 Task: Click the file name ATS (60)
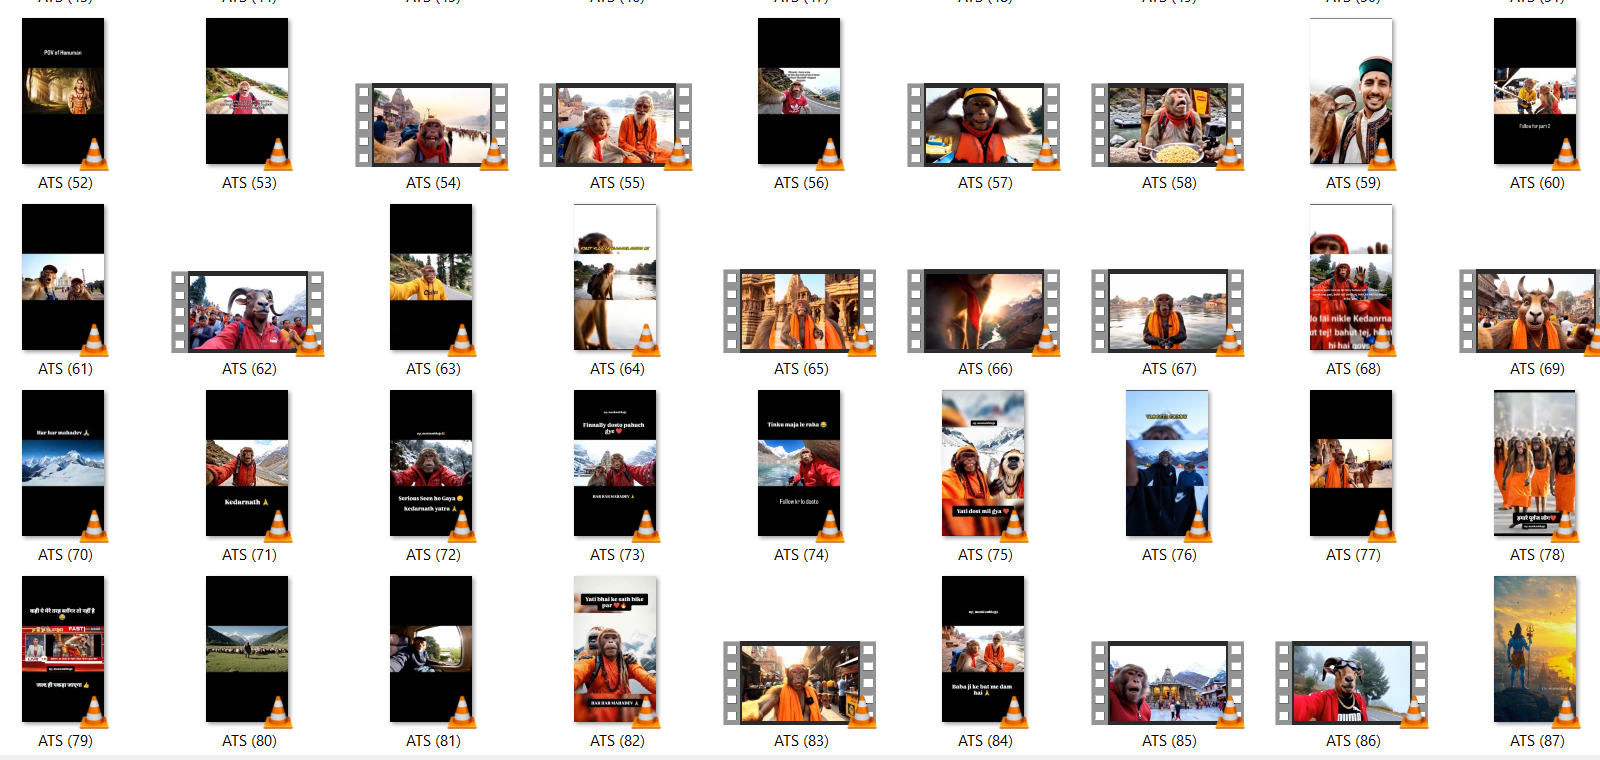point(1537,183)
